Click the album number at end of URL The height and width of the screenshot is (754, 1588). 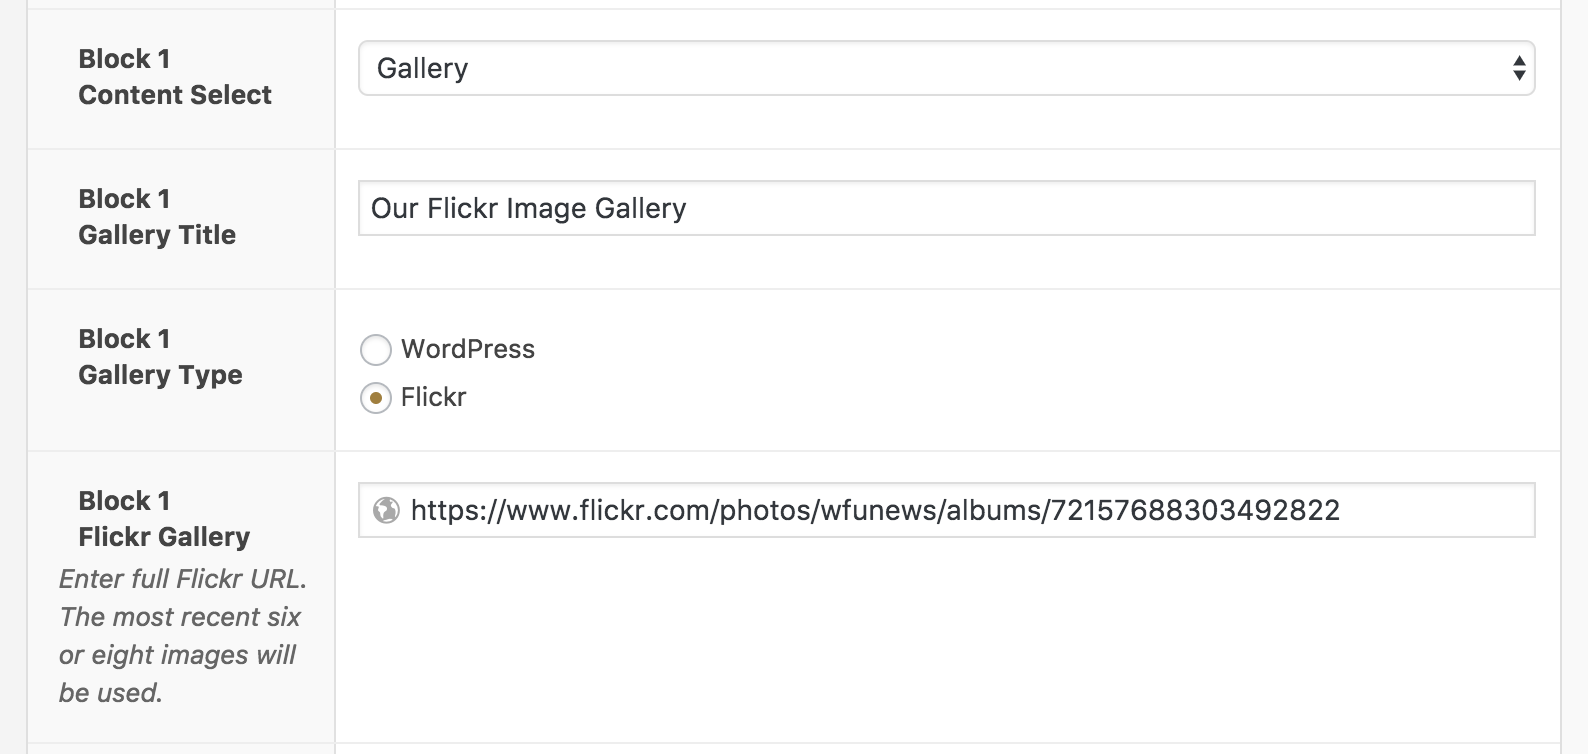click(1196, 510)
